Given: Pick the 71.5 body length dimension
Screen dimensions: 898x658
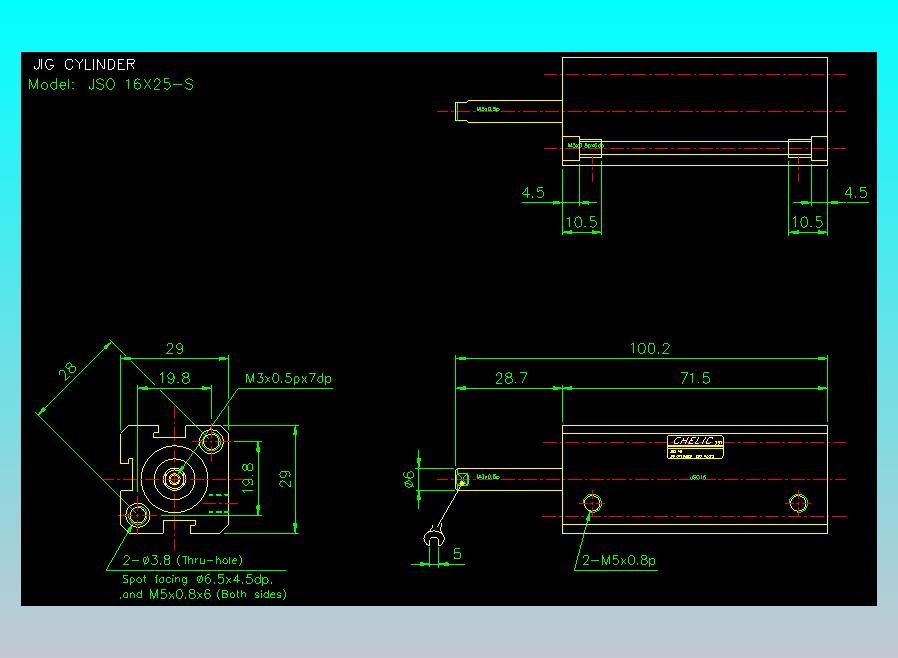Looking at the screenshot, I should pos(694,378).
